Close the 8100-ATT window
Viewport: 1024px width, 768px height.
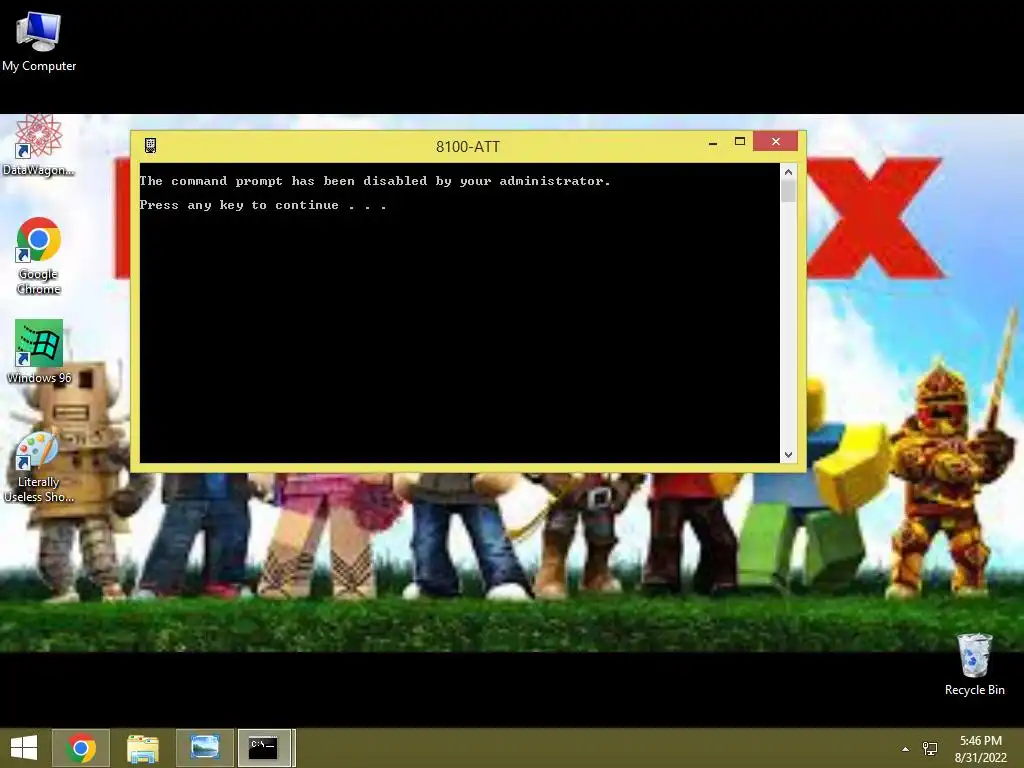[x=775, y=141]
